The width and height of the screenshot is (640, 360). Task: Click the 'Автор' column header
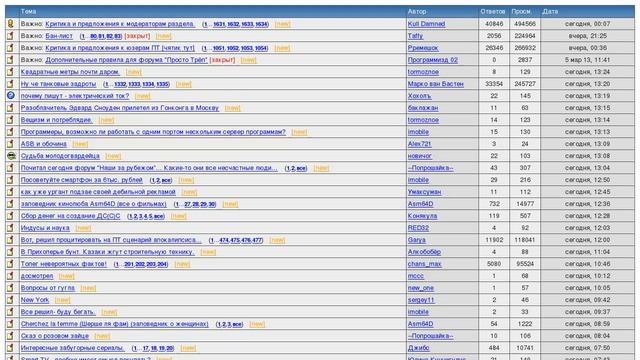tap(417, 11)
